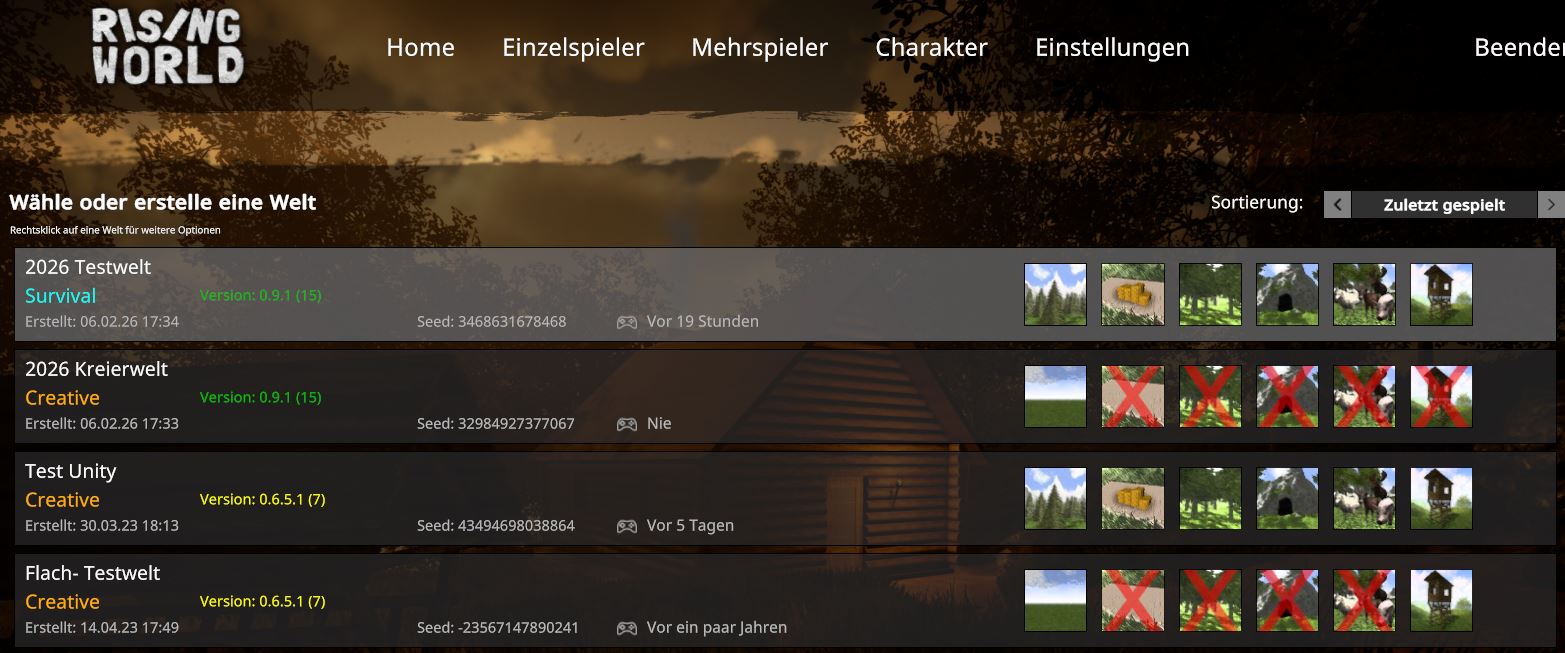
Task: Click Beenden to quit the game
Action: pyautogui.click(x=1519, y=47)
